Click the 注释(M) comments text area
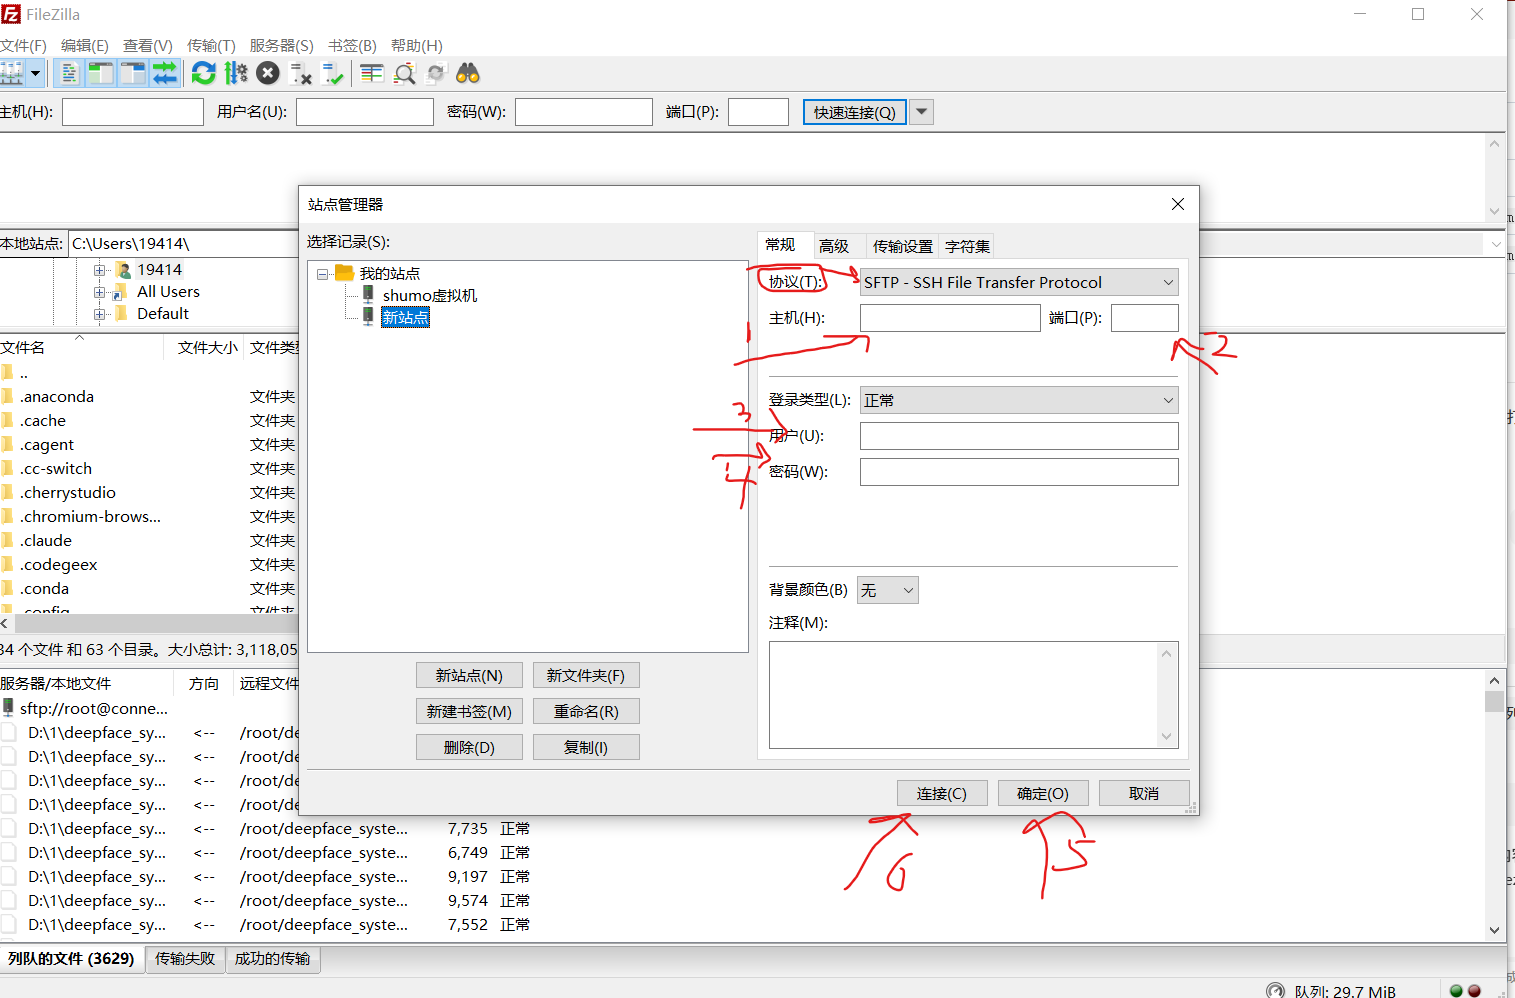 click(974, 695)
